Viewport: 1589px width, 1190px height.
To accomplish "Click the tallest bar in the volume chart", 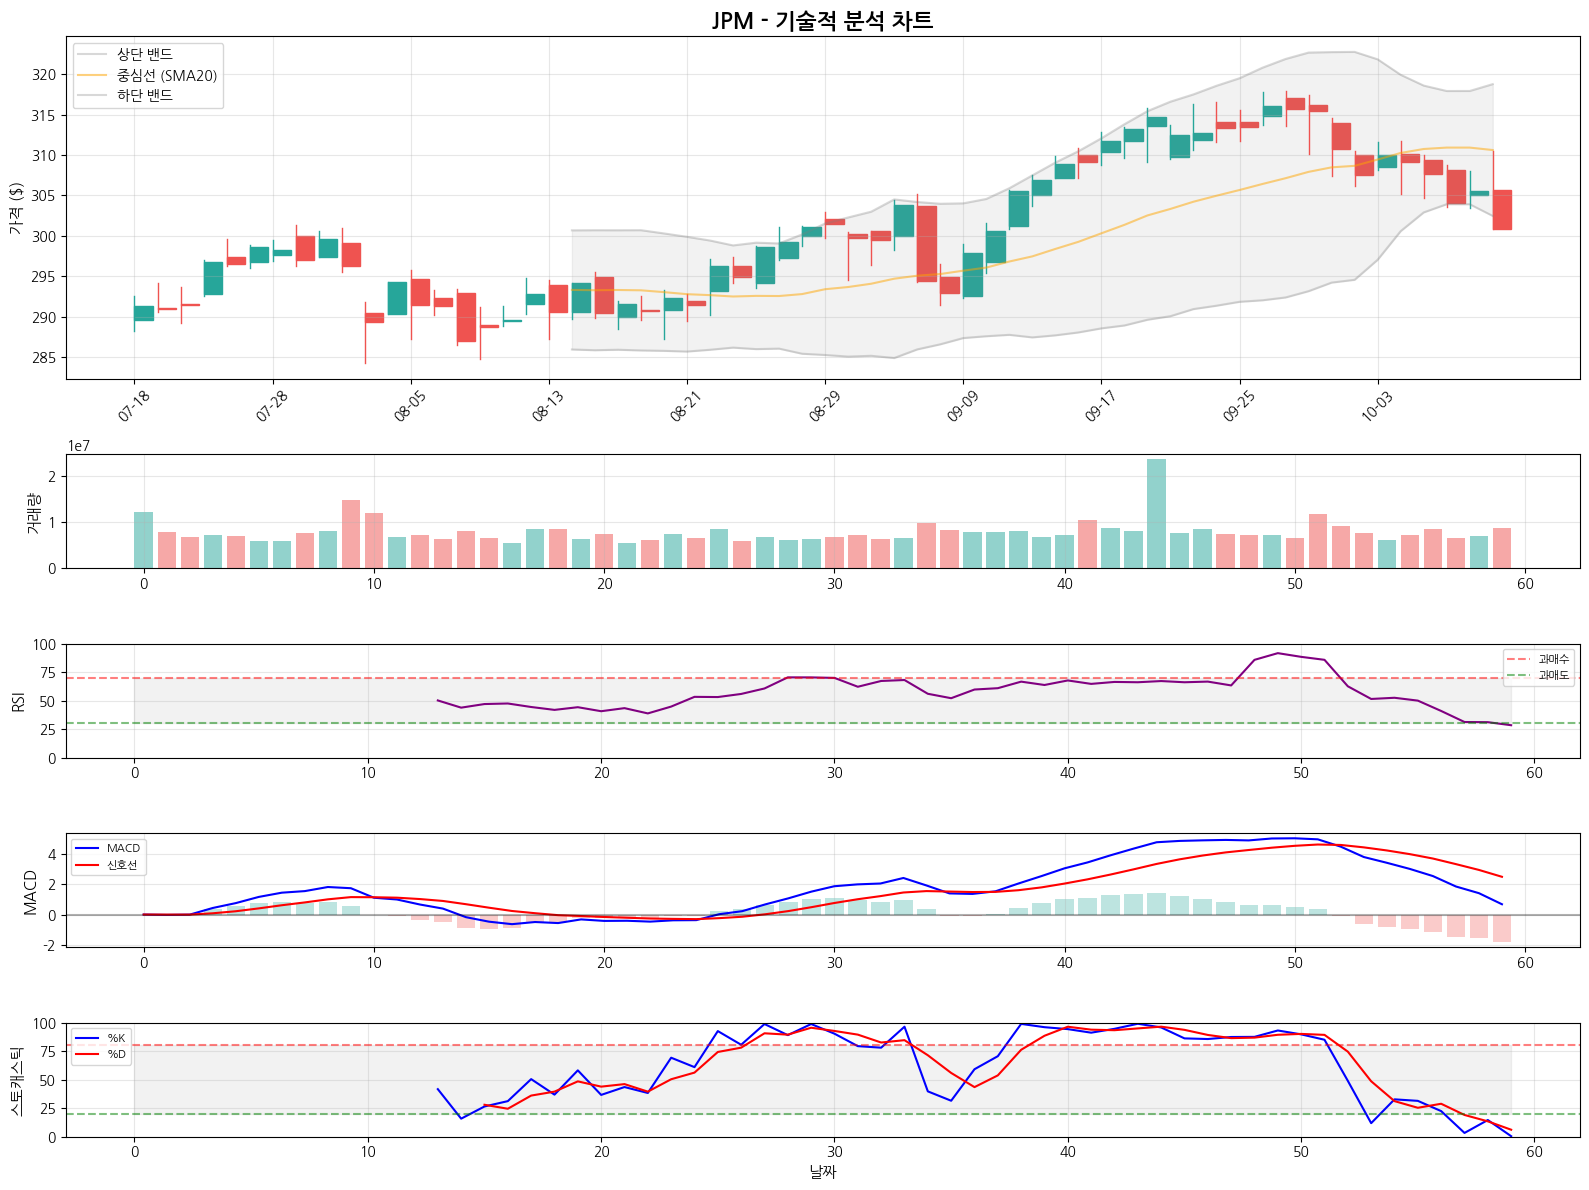I will point(1156,513).
